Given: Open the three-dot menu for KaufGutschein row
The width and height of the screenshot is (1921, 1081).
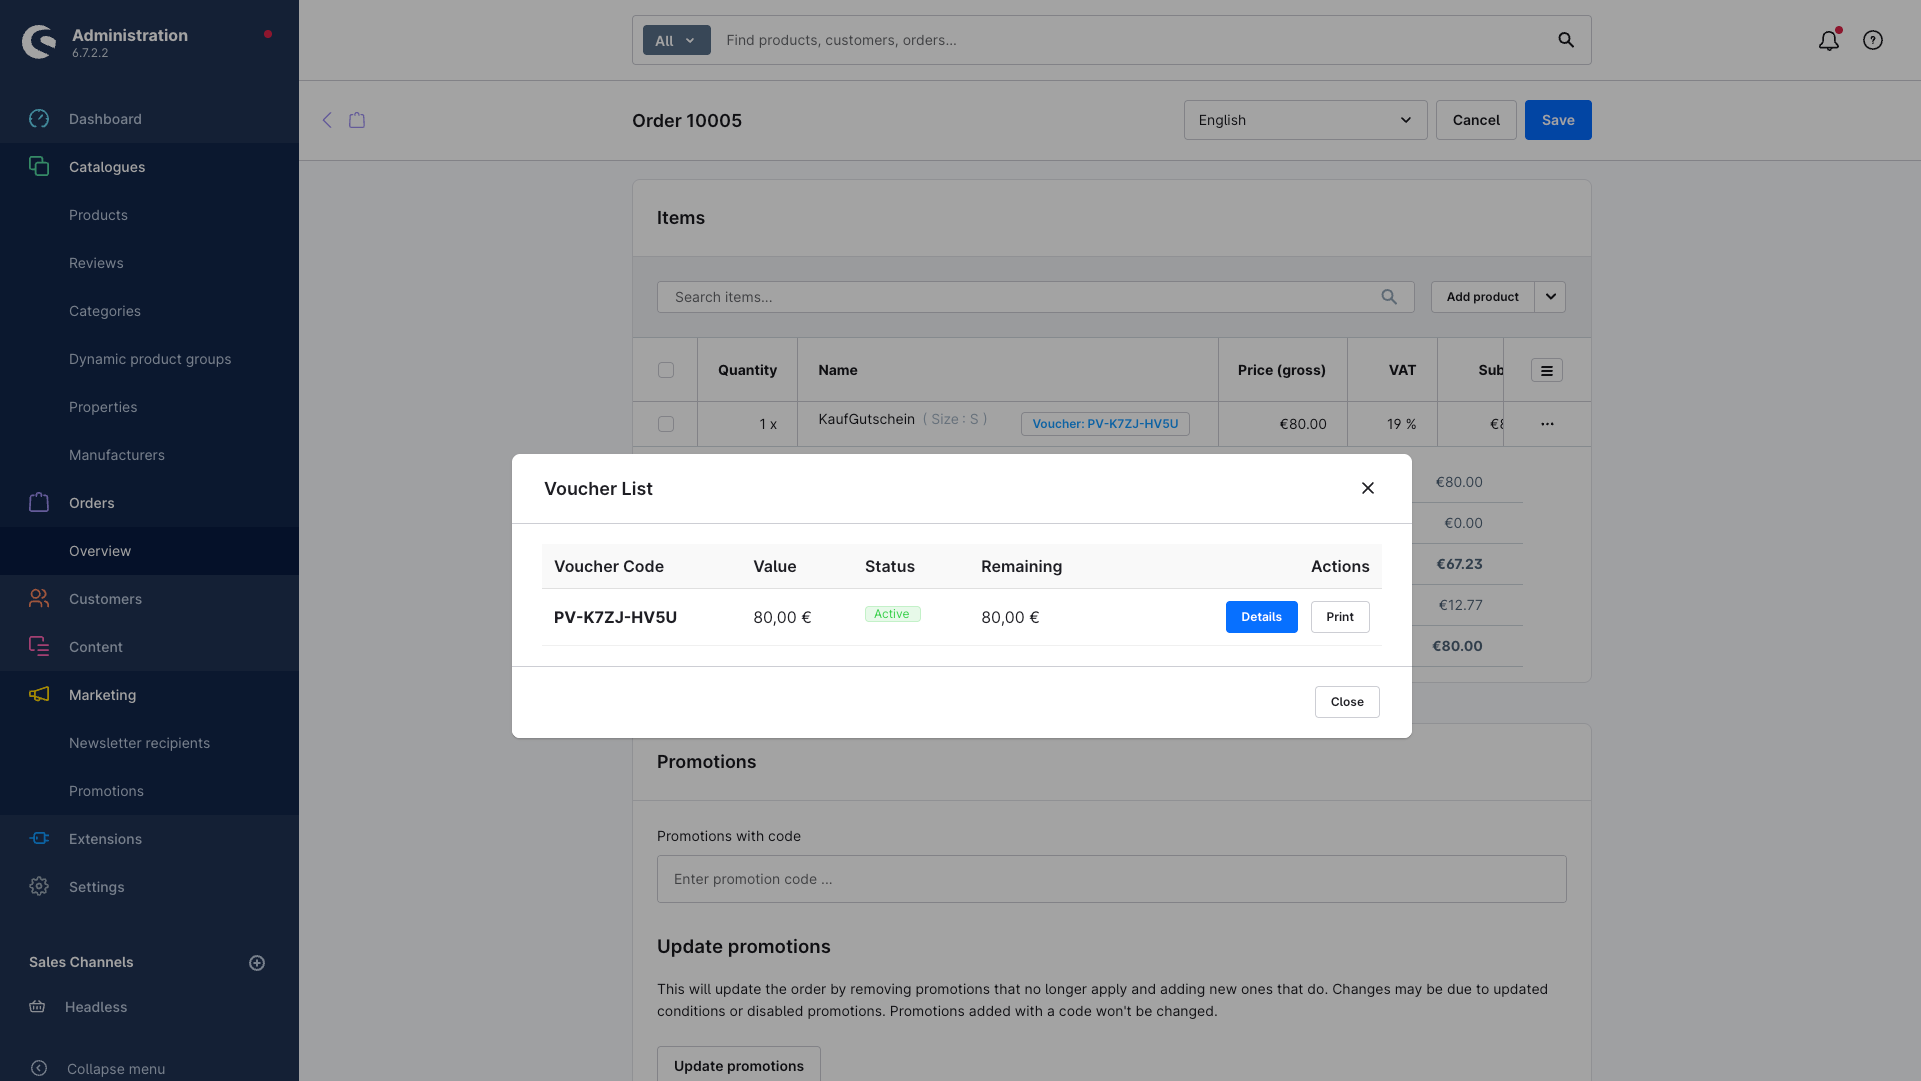Looking at the screenshot, I should tap(1547, 424).
